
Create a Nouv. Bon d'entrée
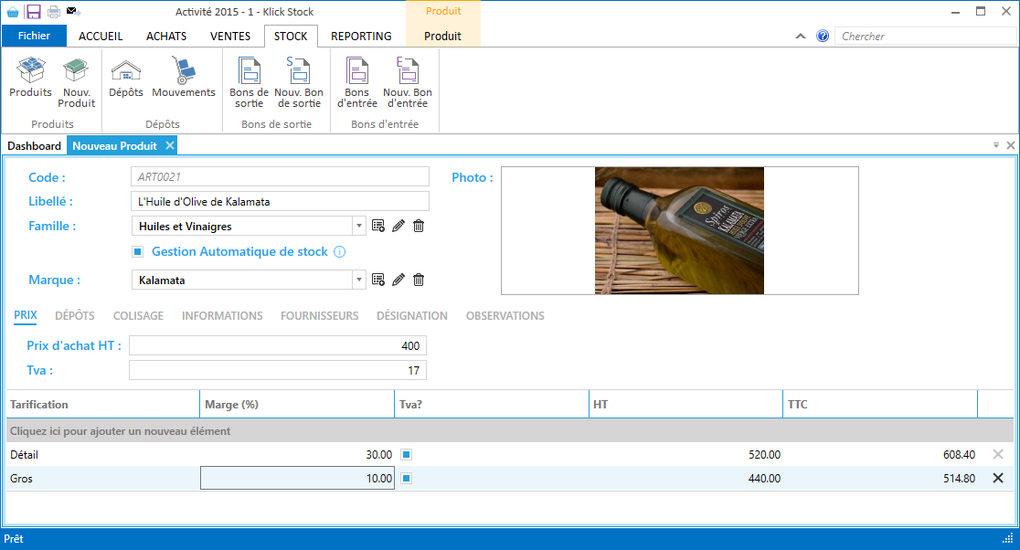(x=407, y=83)
